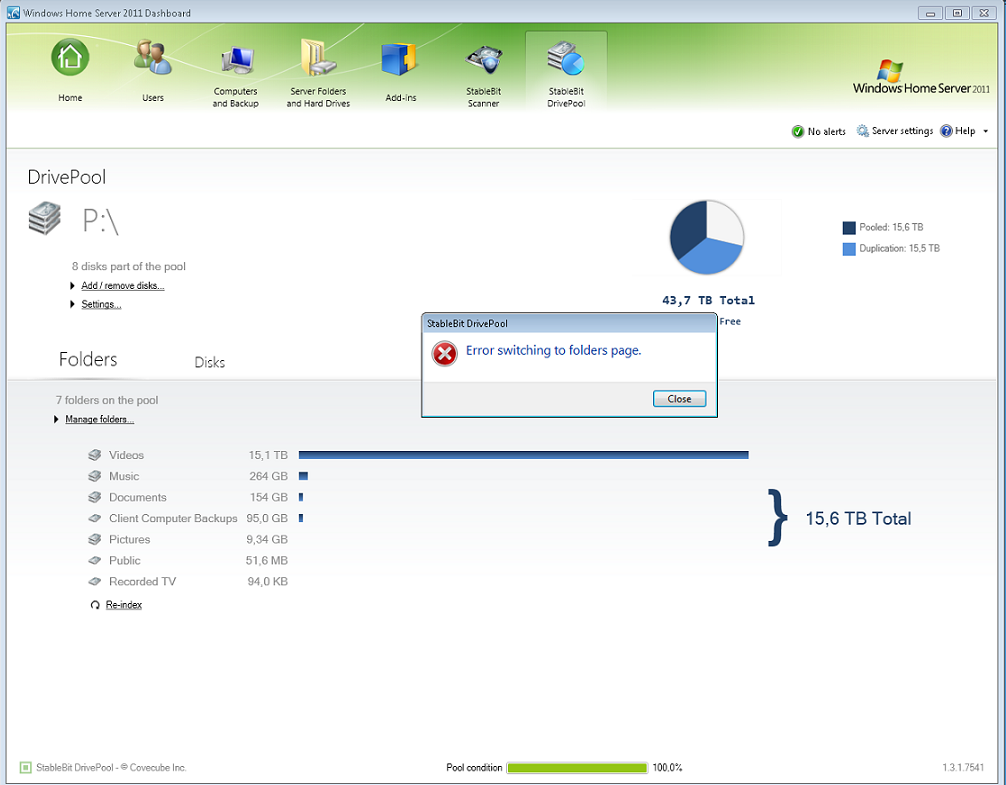
Task: Click the Public folder name
Action: coord(124,561)
